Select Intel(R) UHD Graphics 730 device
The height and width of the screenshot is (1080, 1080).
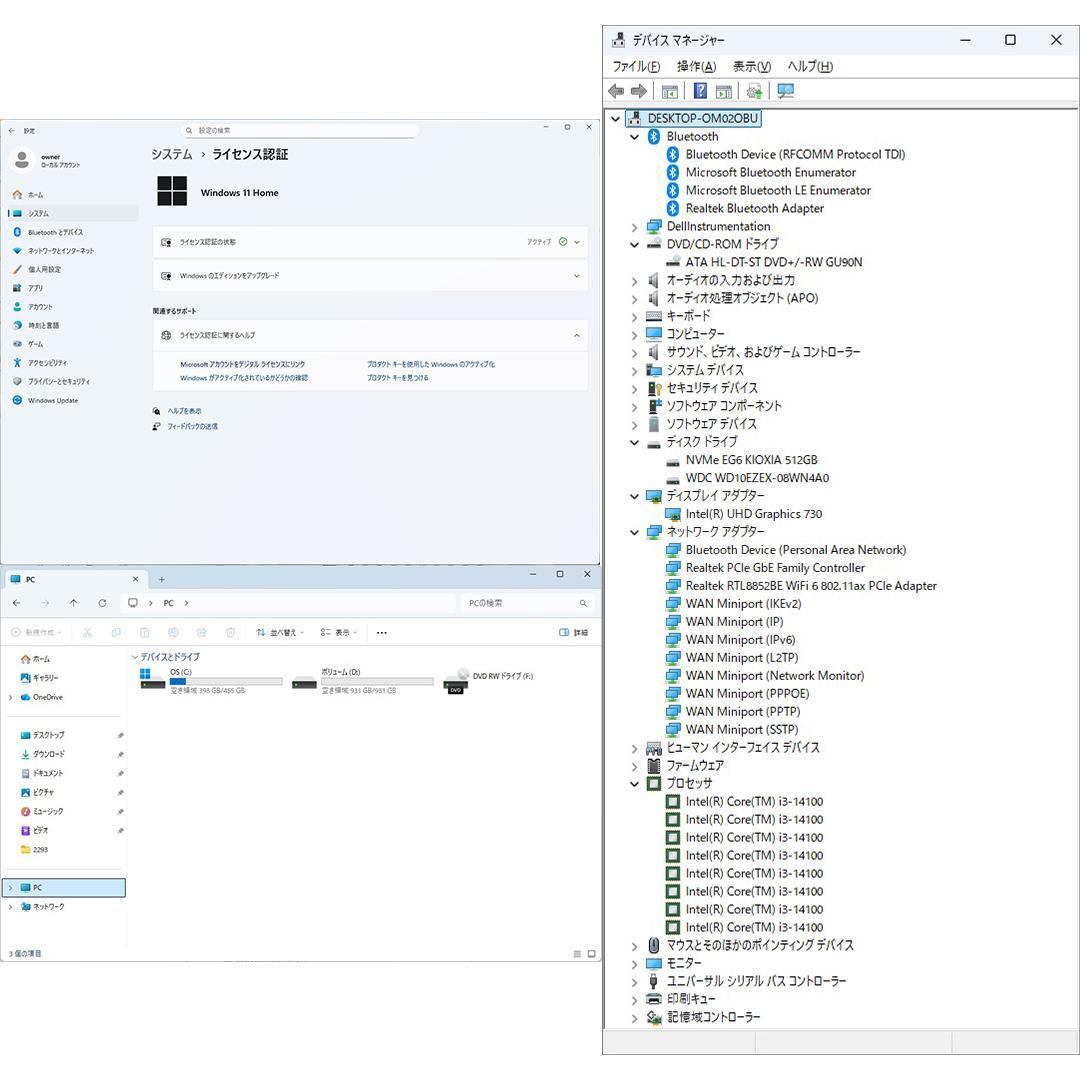(x=753, y=514)
